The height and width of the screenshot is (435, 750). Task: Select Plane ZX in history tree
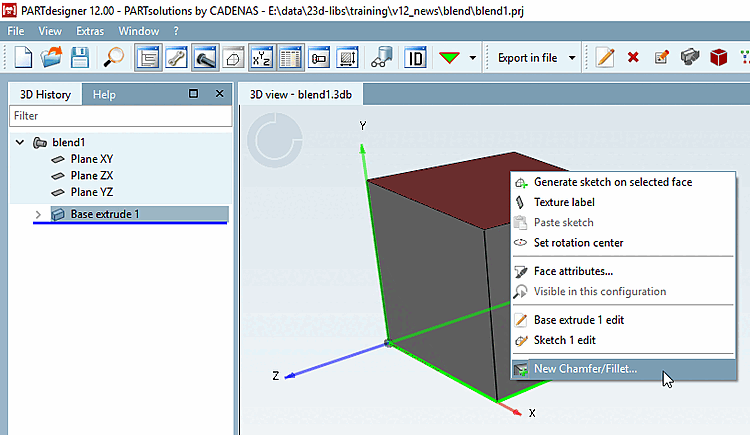[92, 176]
